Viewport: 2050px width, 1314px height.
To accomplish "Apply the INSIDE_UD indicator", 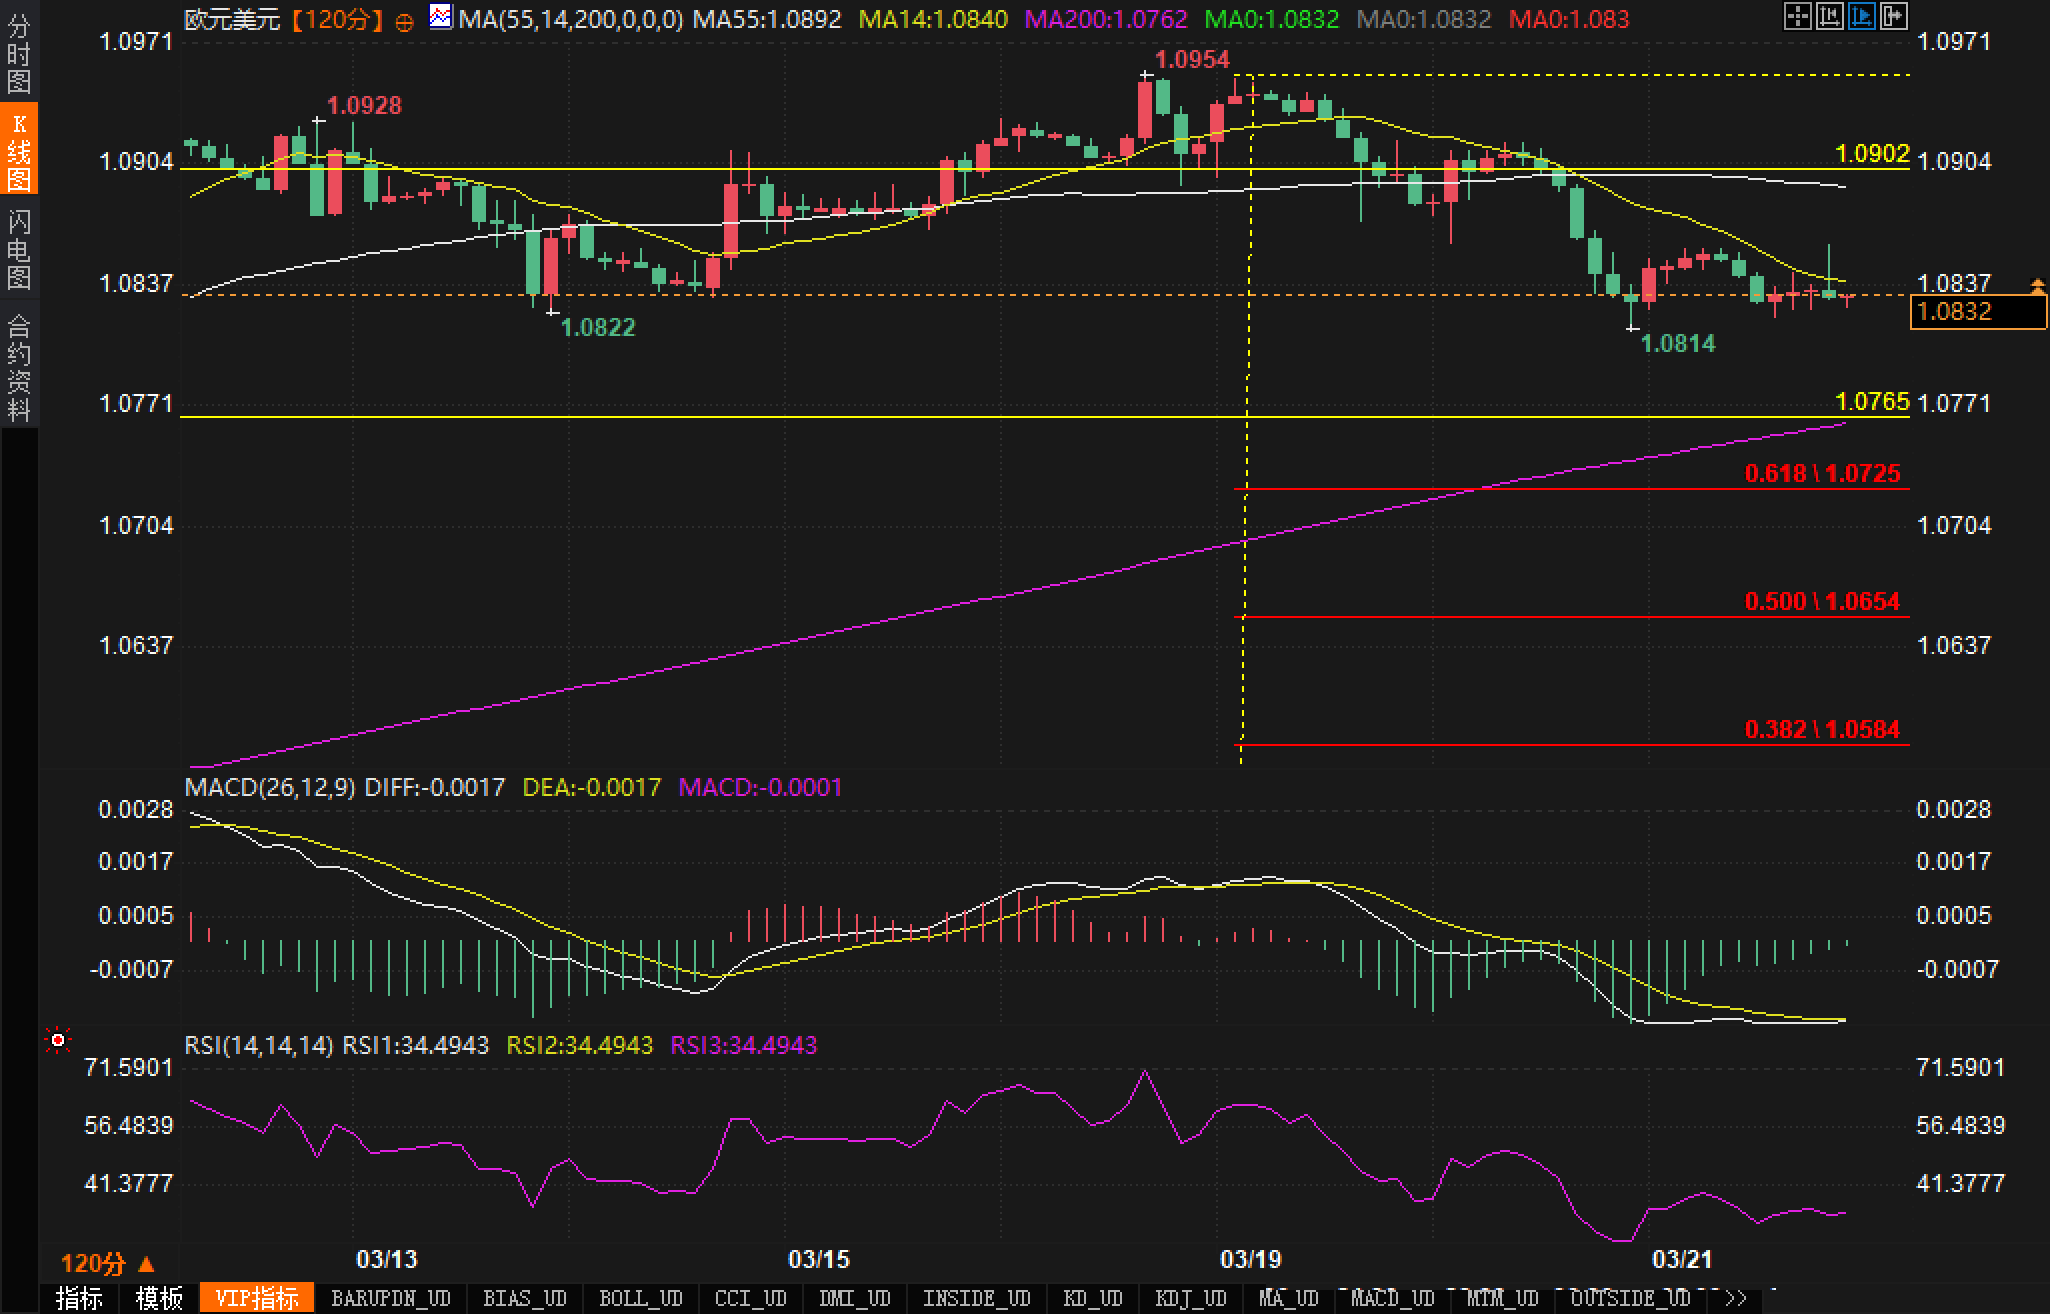I will point(976,1298).
